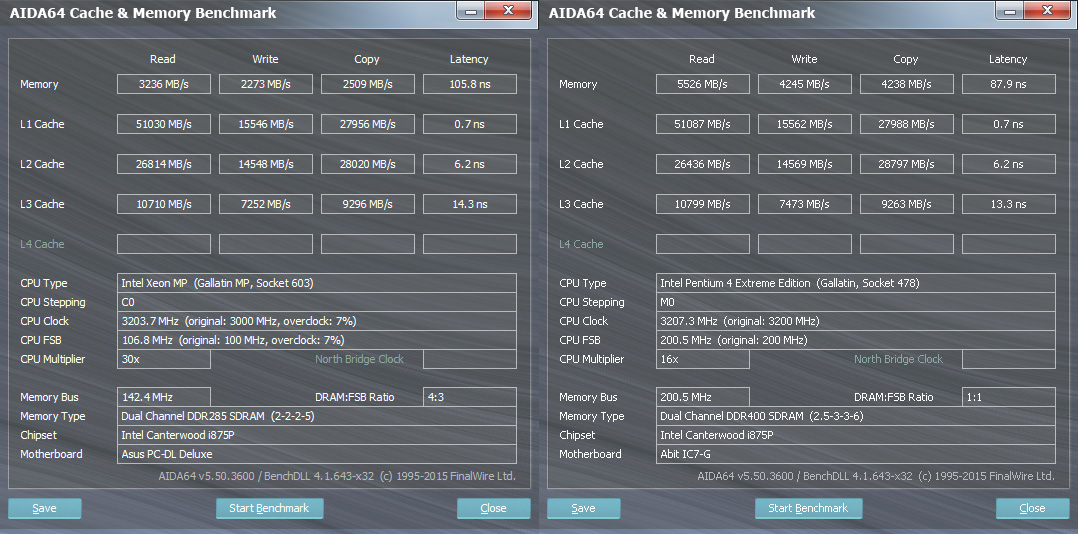1078x534 pixels.
Task: Select the Abit IC7-G Motherboard field
Action: (x=856, y=454)
